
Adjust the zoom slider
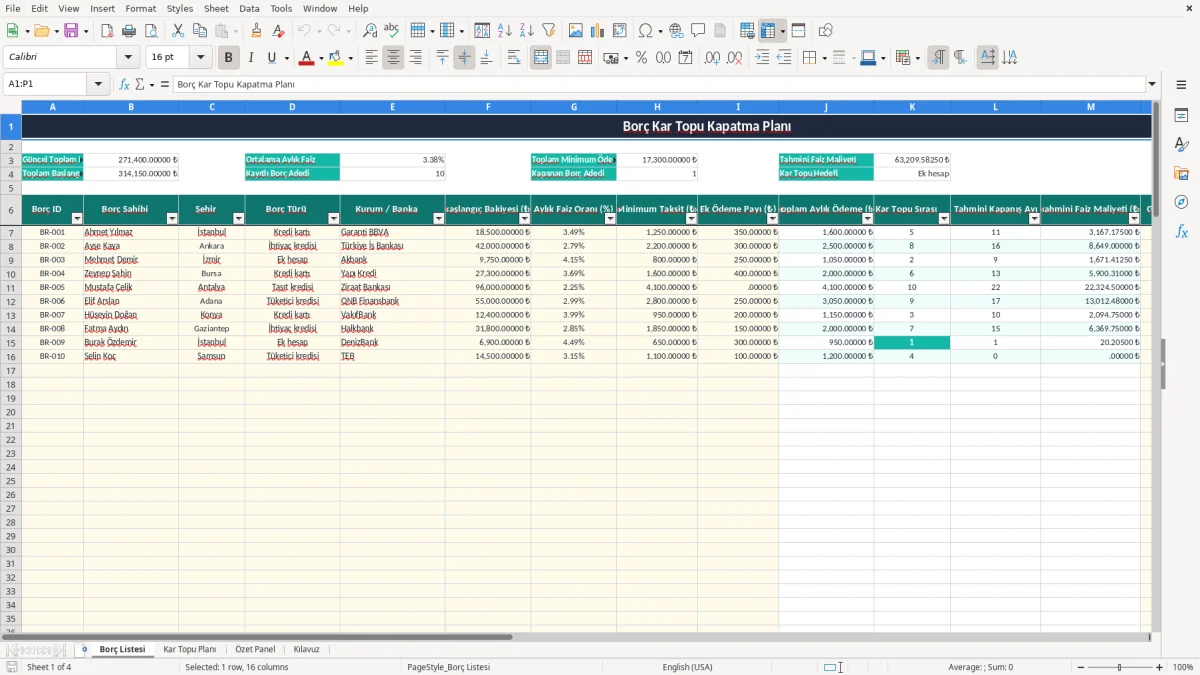pyautogui.click(x=1119, y=667)
